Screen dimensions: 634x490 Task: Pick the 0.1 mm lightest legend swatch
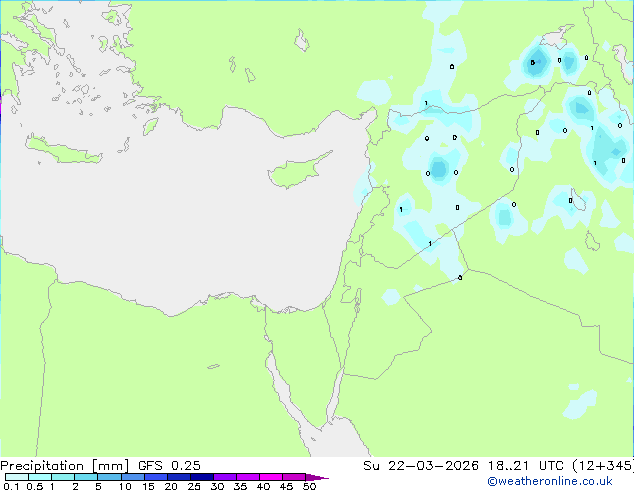(17, 477)
